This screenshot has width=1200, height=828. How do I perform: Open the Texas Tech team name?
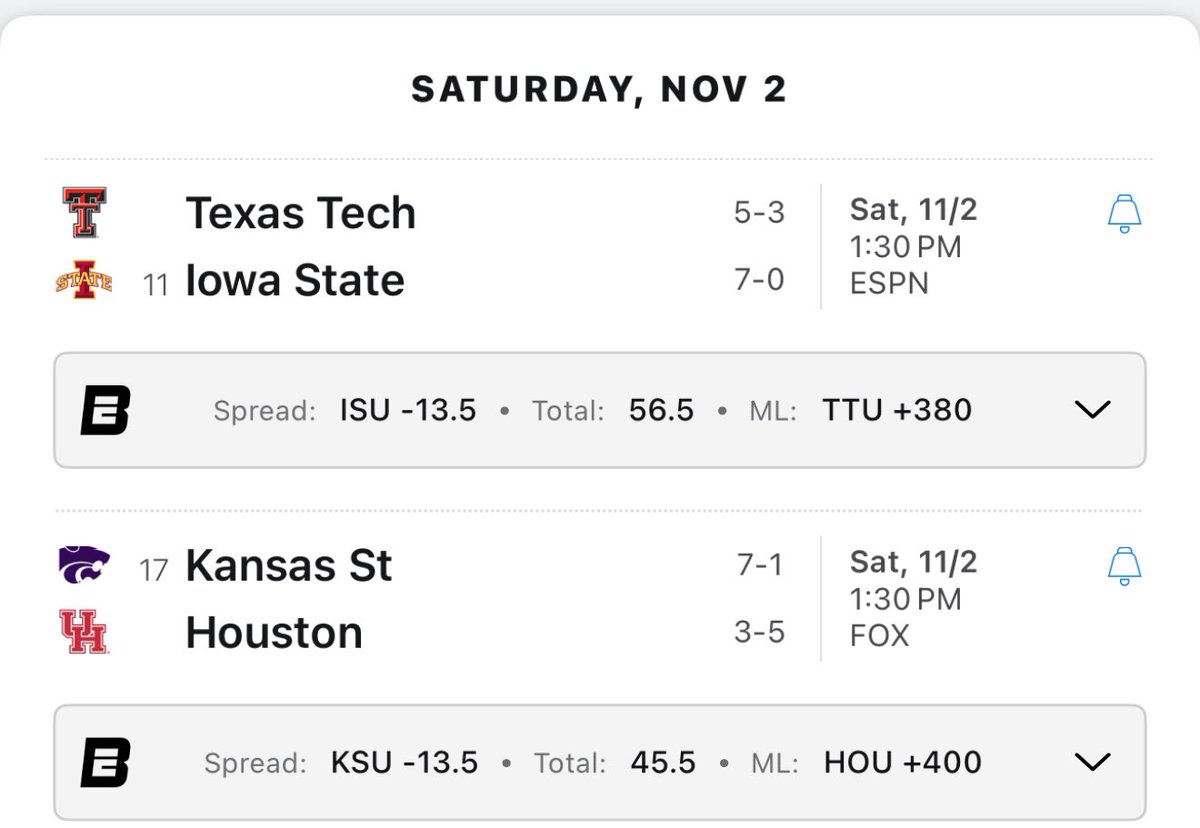click(x=301, y=213)
